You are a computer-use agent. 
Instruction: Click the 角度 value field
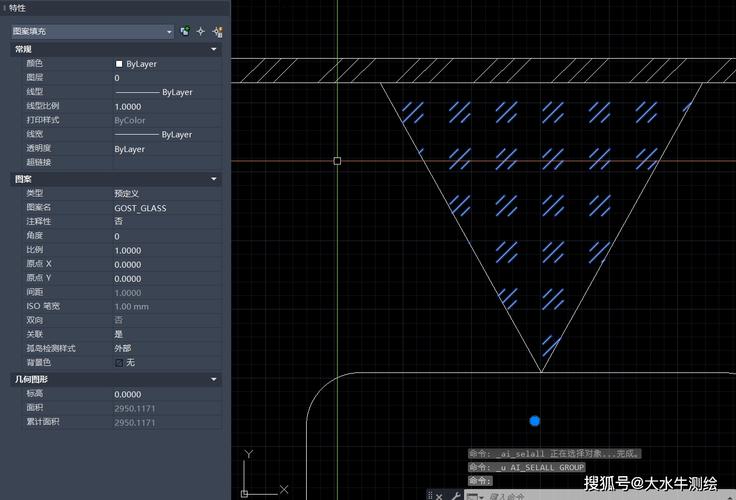click(118, 236)
